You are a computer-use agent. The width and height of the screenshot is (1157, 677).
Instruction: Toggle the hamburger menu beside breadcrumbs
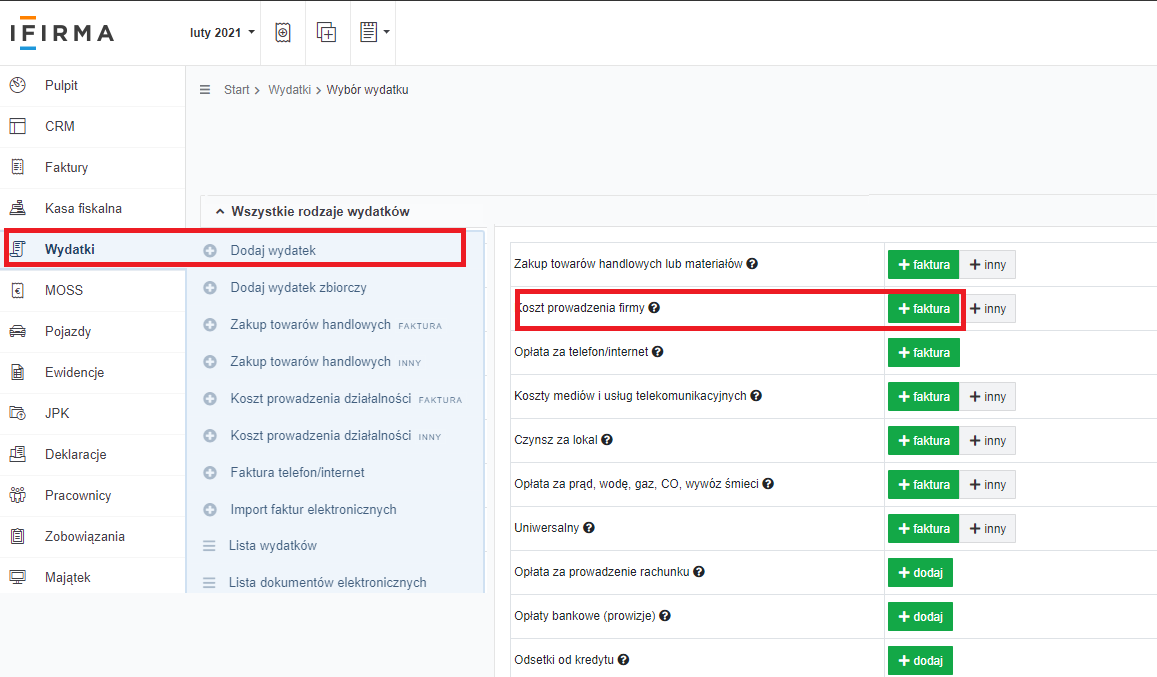205,90
